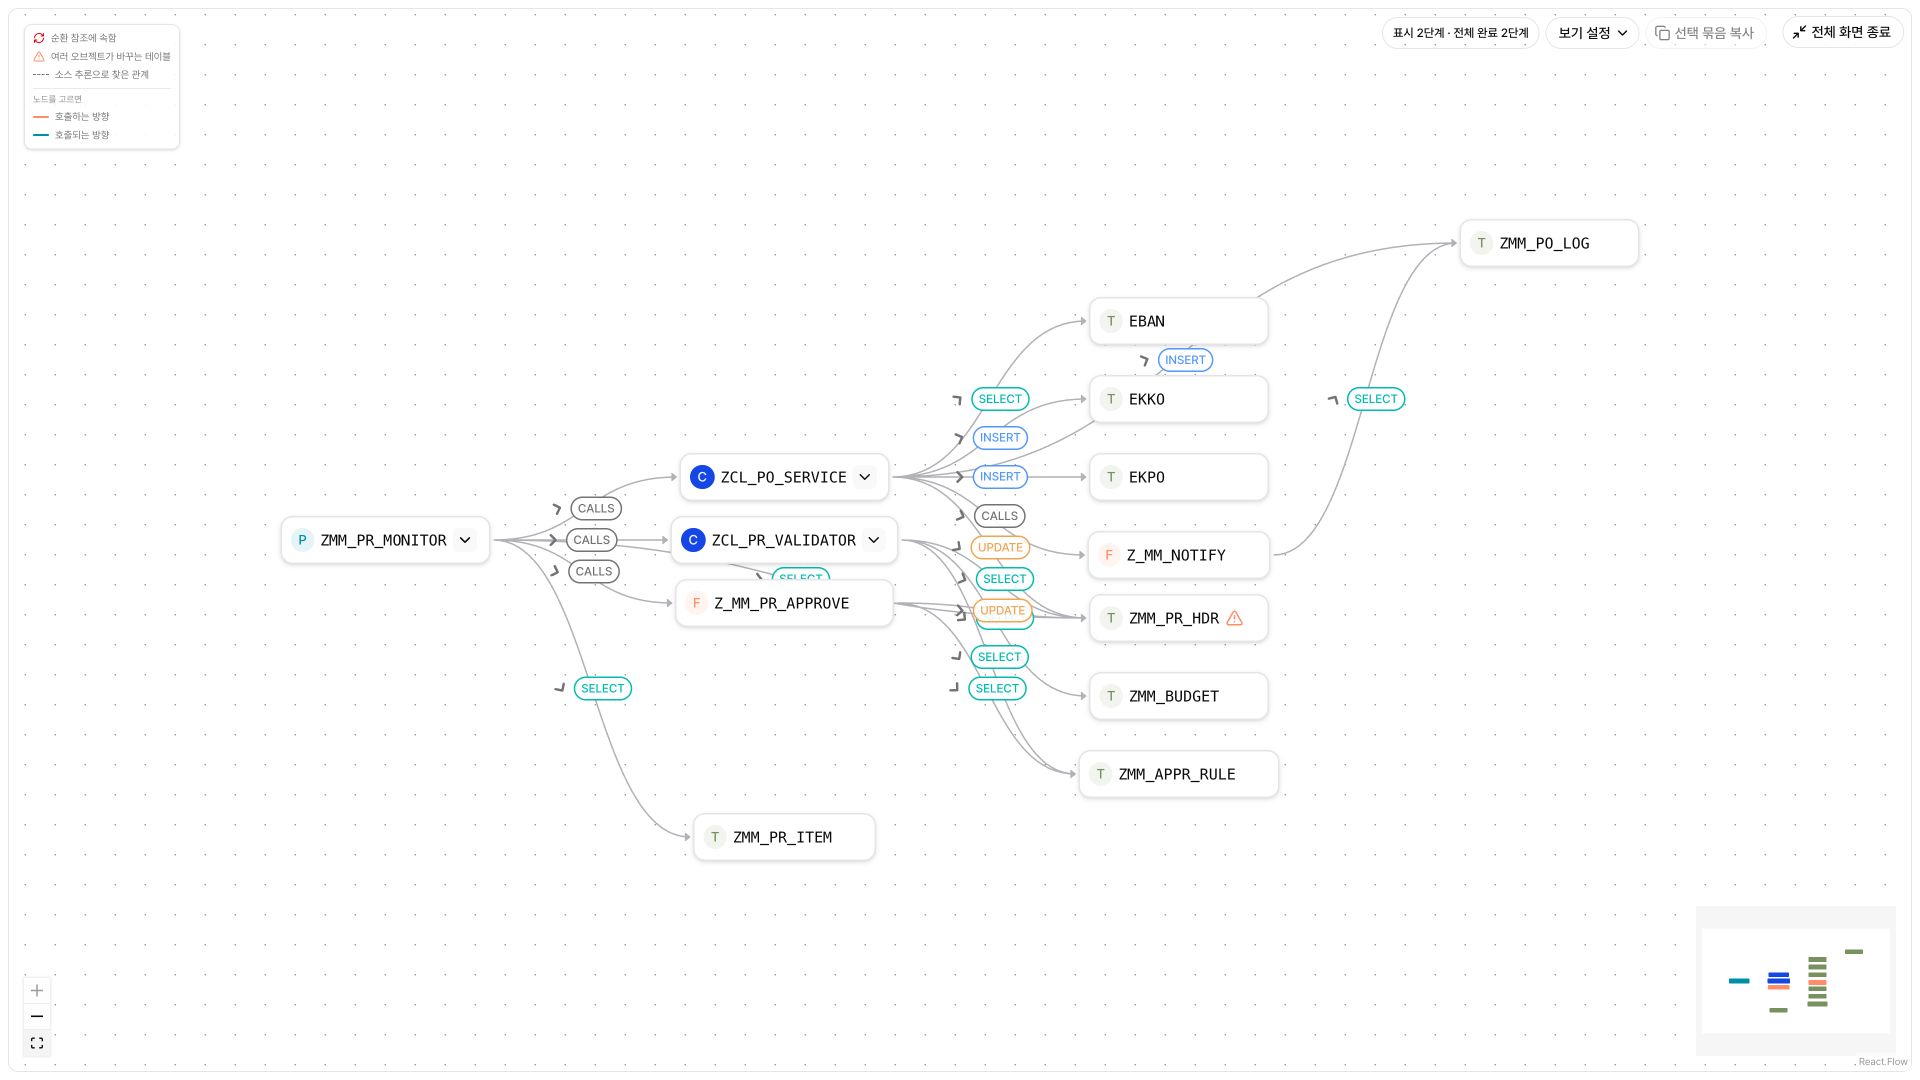The image size is (1920, 1080).
Task: Click the T icon of ZMM_PR_ITEM
Action: (714, 837)
